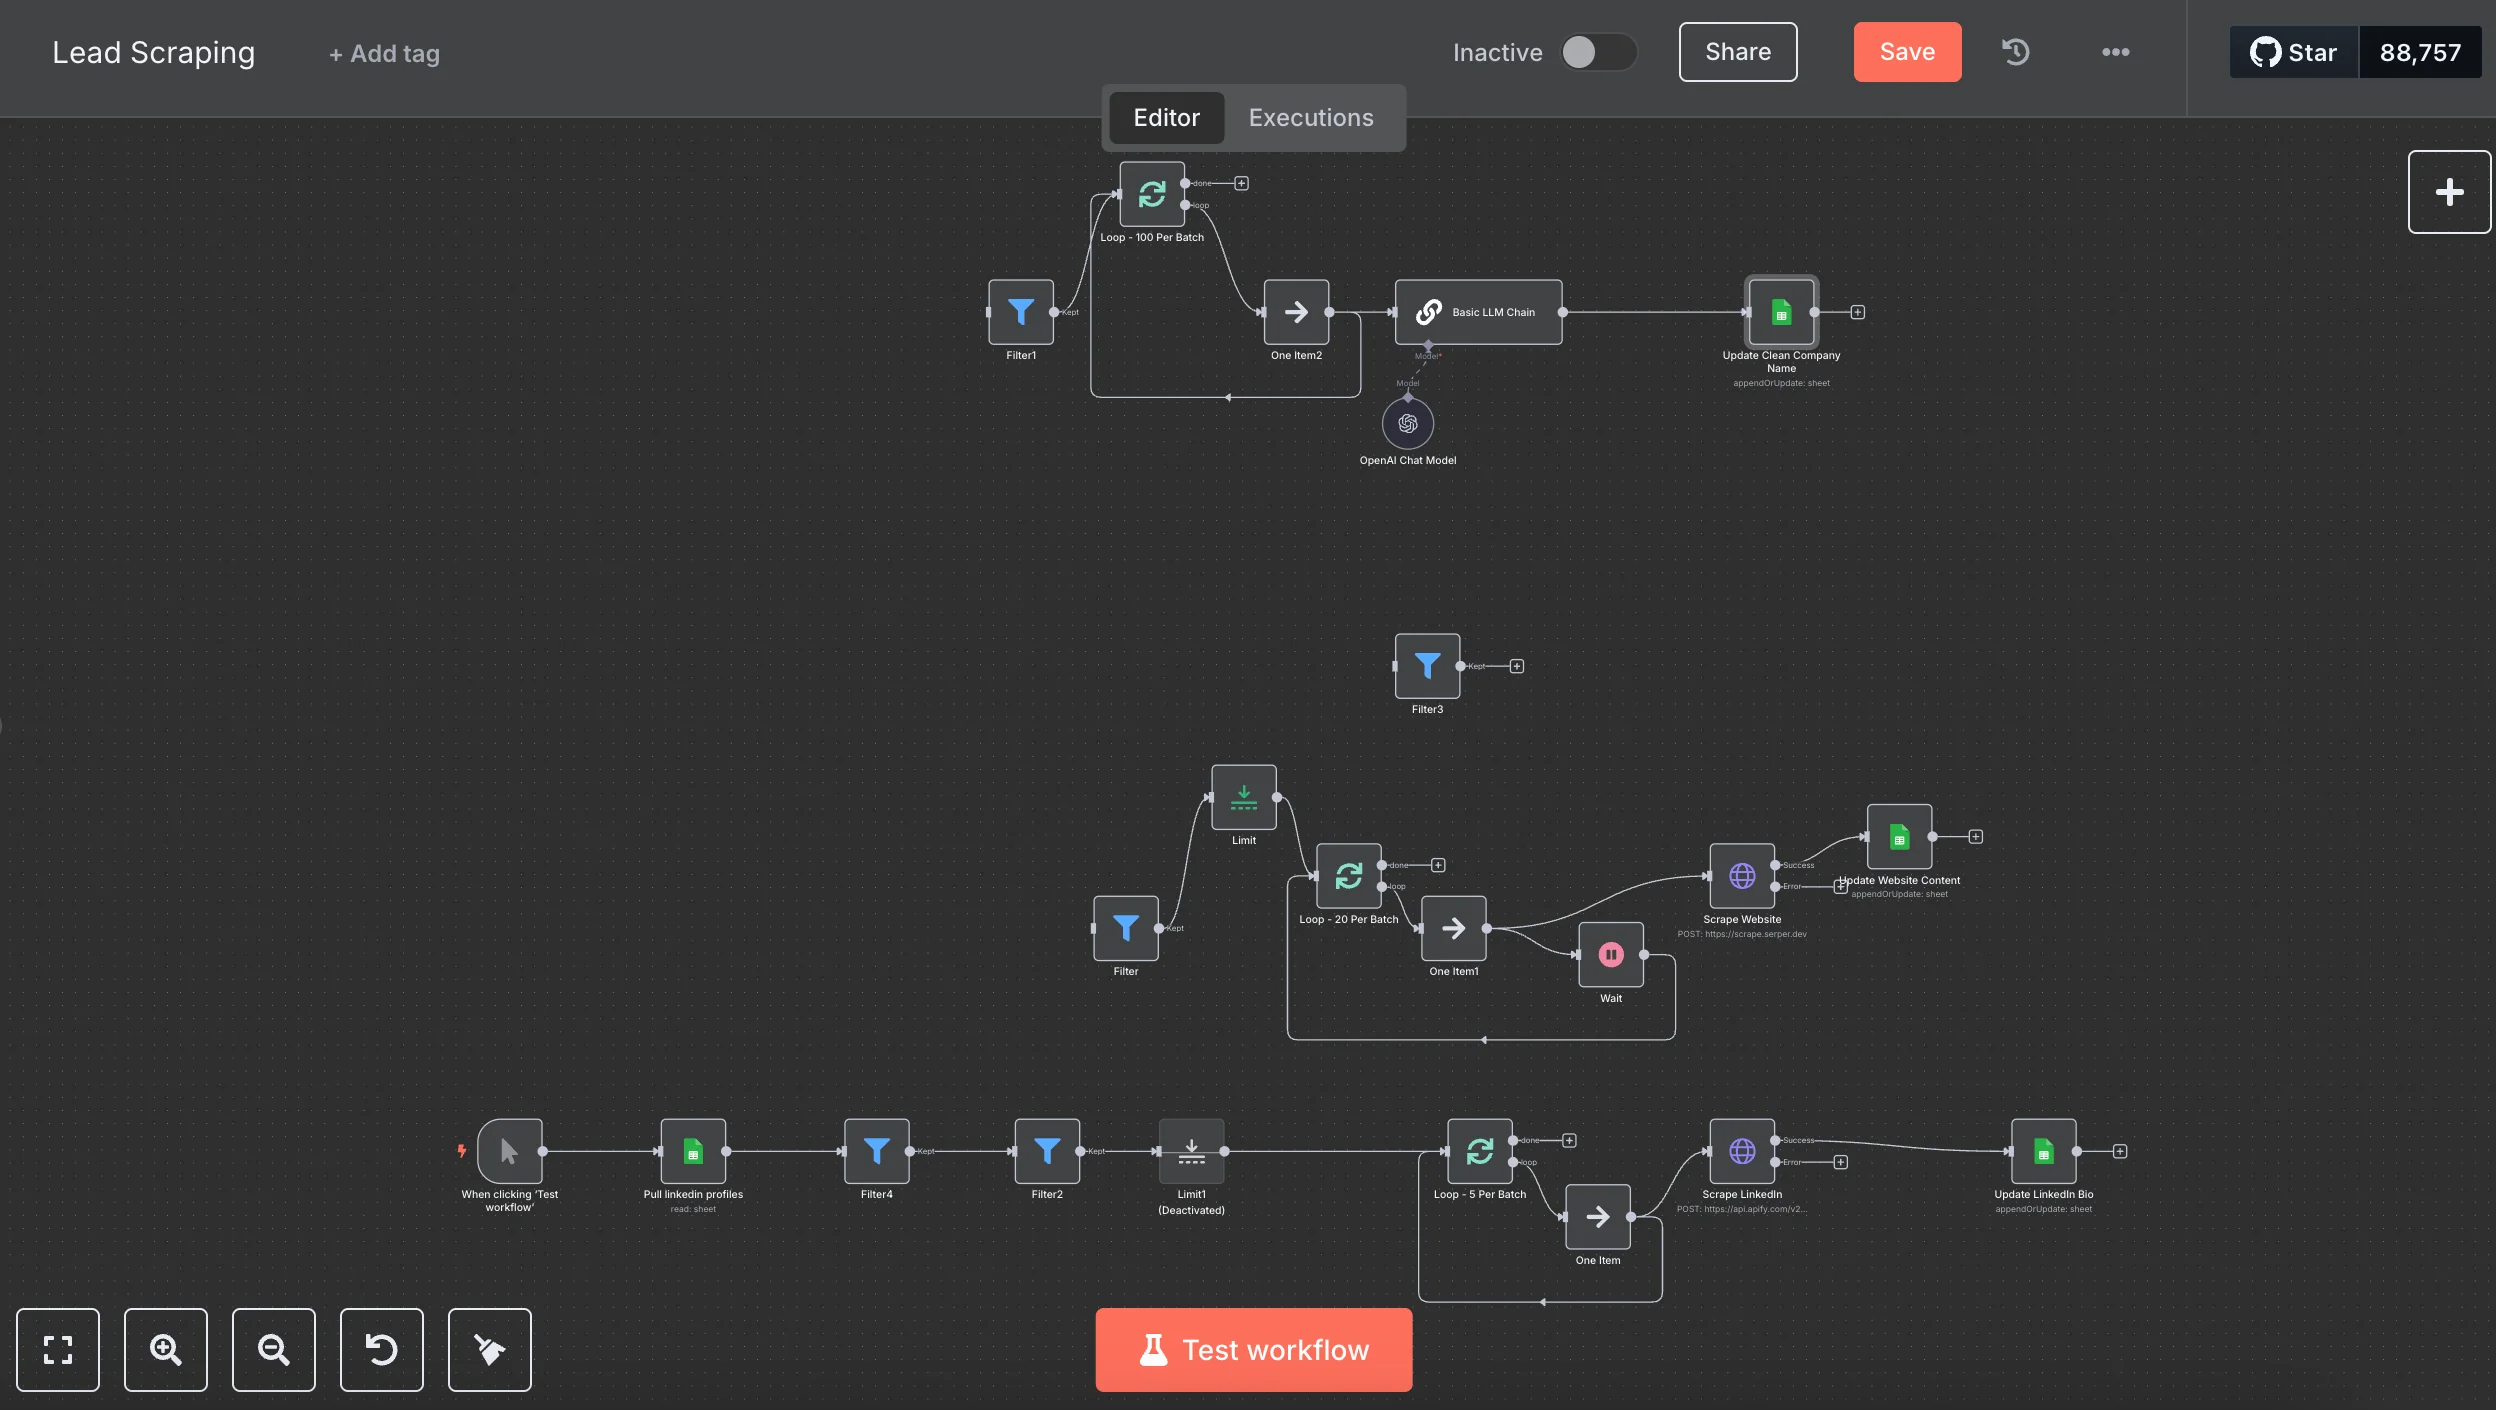The height and width of the screenshot is (1410, 2496).
Task: Reset the canvas zoom
Action: point(382,1350)
